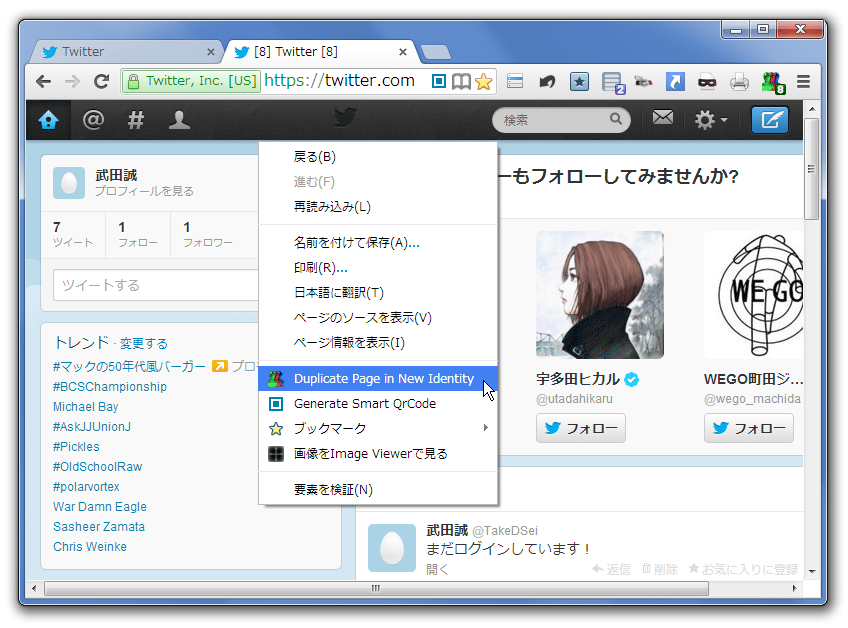Select 戻る(B) in the context menu
This screenshot has width=848, height=628.
pos(378,157)
